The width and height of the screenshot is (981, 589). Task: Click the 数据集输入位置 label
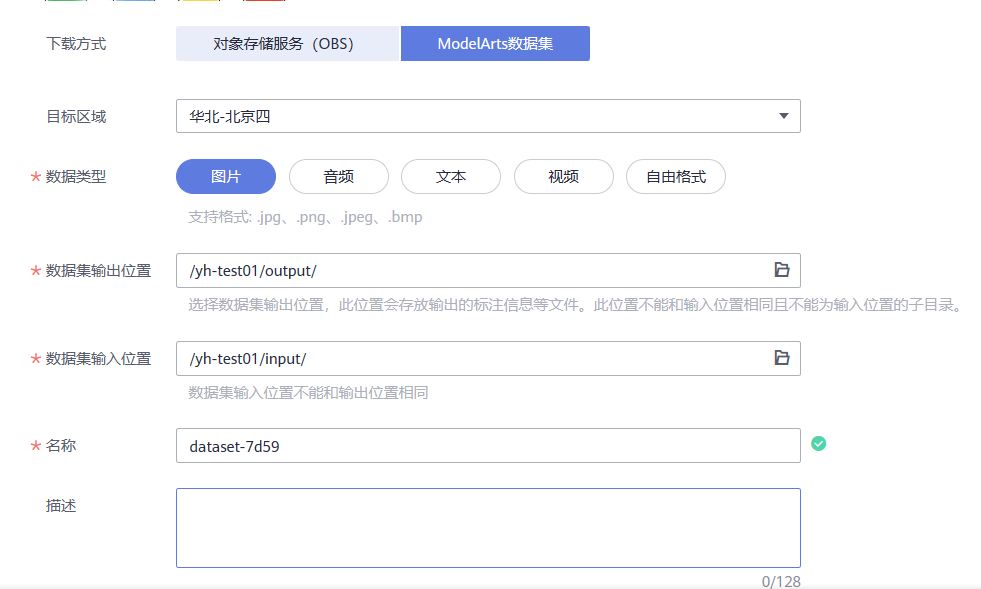(98, 359)
